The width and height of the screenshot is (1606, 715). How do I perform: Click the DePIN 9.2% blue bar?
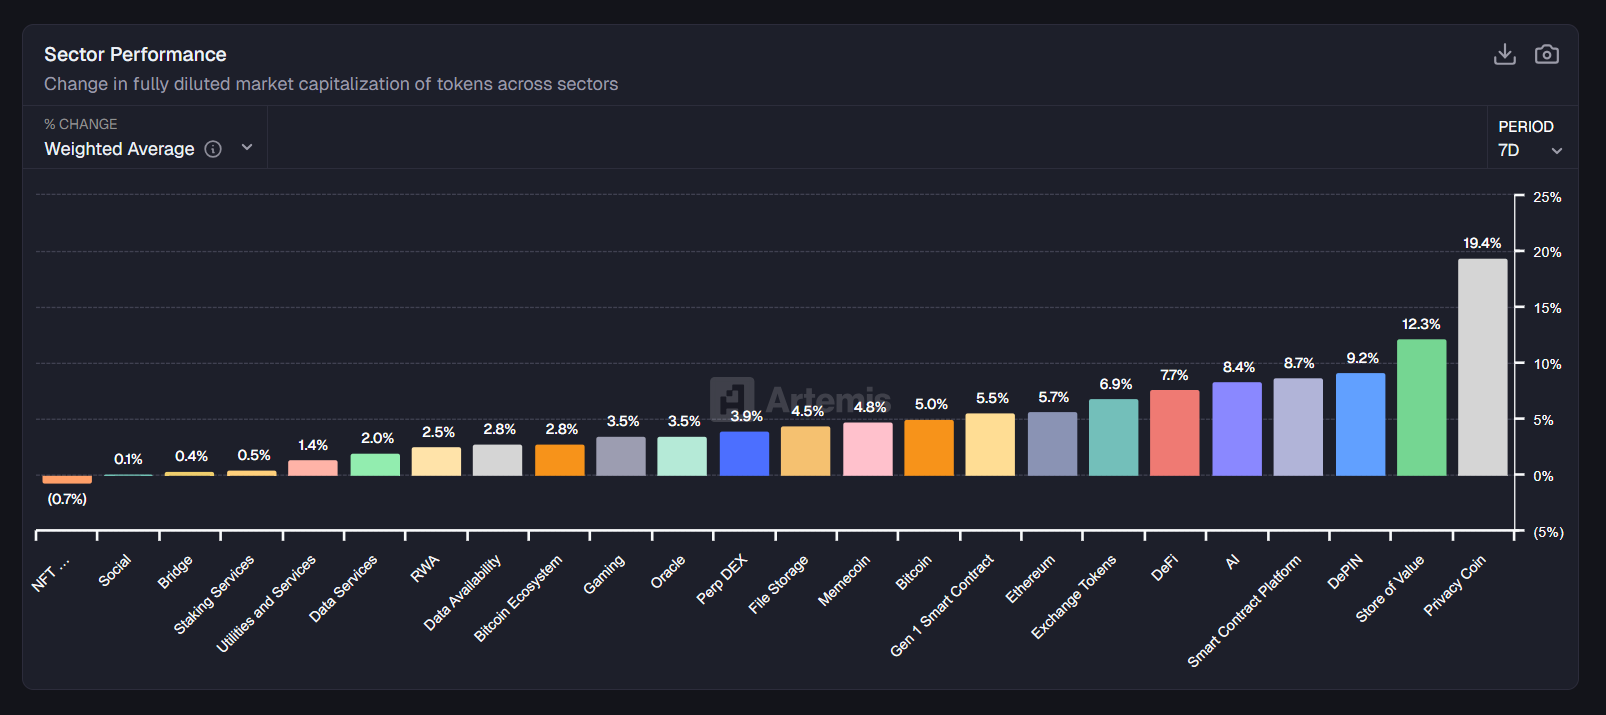tap(1360, 424)
